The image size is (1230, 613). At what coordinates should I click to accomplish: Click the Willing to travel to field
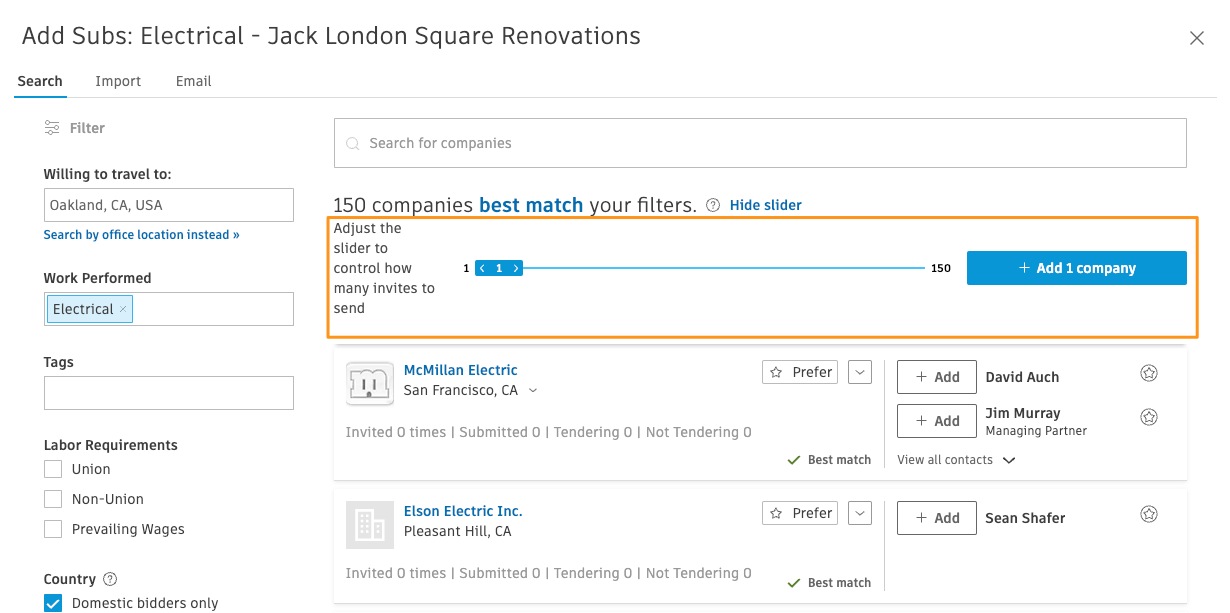click(x=169, y=205)
